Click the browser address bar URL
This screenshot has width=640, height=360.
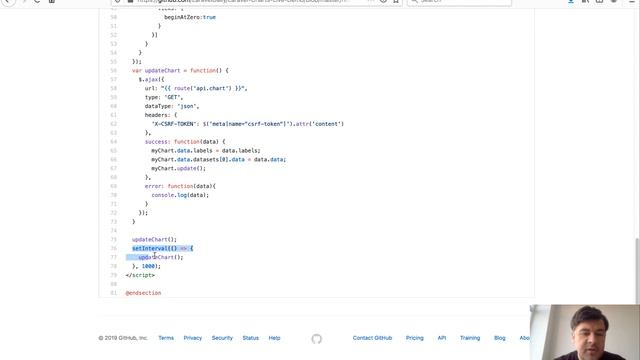click(x=243, y=1)
